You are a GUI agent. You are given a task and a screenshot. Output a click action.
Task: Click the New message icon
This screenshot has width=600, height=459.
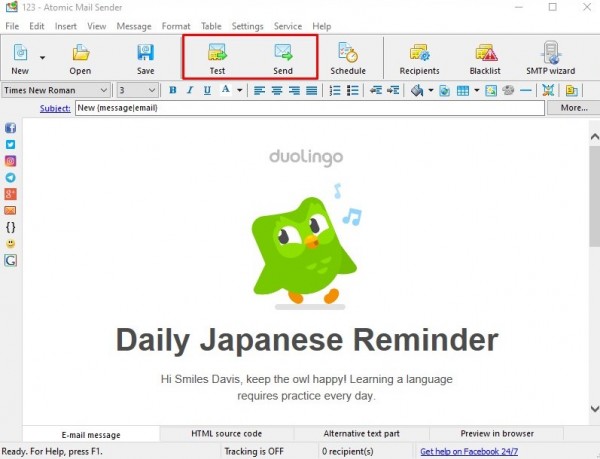pos(20,52)
